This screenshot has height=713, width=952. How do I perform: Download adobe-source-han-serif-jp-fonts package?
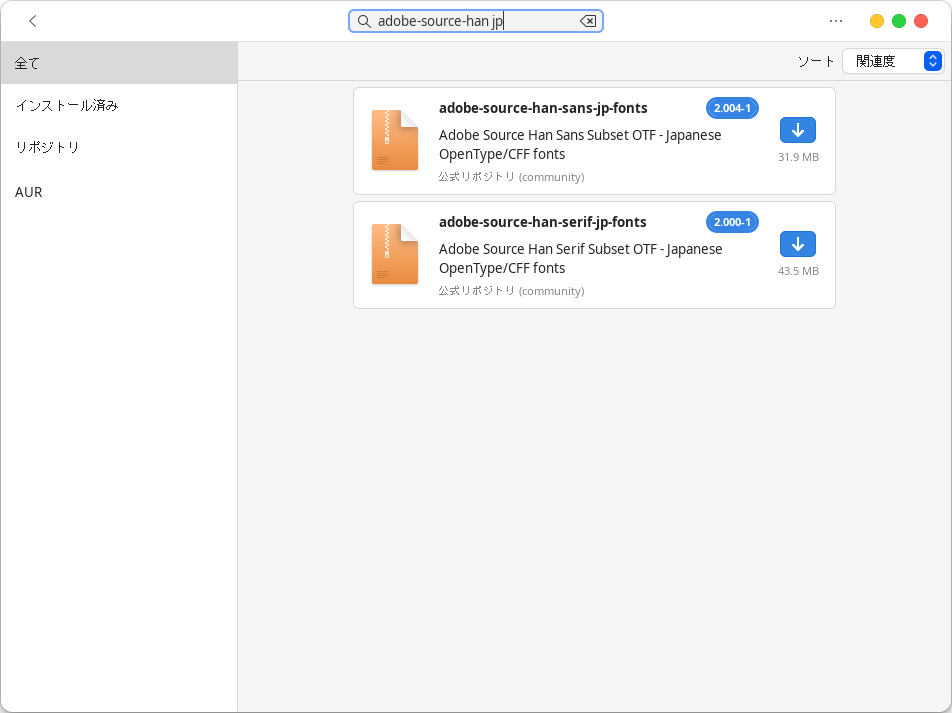click(797, 244)
